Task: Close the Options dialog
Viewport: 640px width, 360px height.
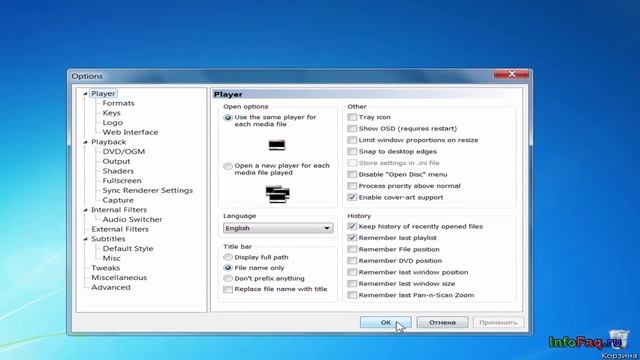Action: coord(511,74)
